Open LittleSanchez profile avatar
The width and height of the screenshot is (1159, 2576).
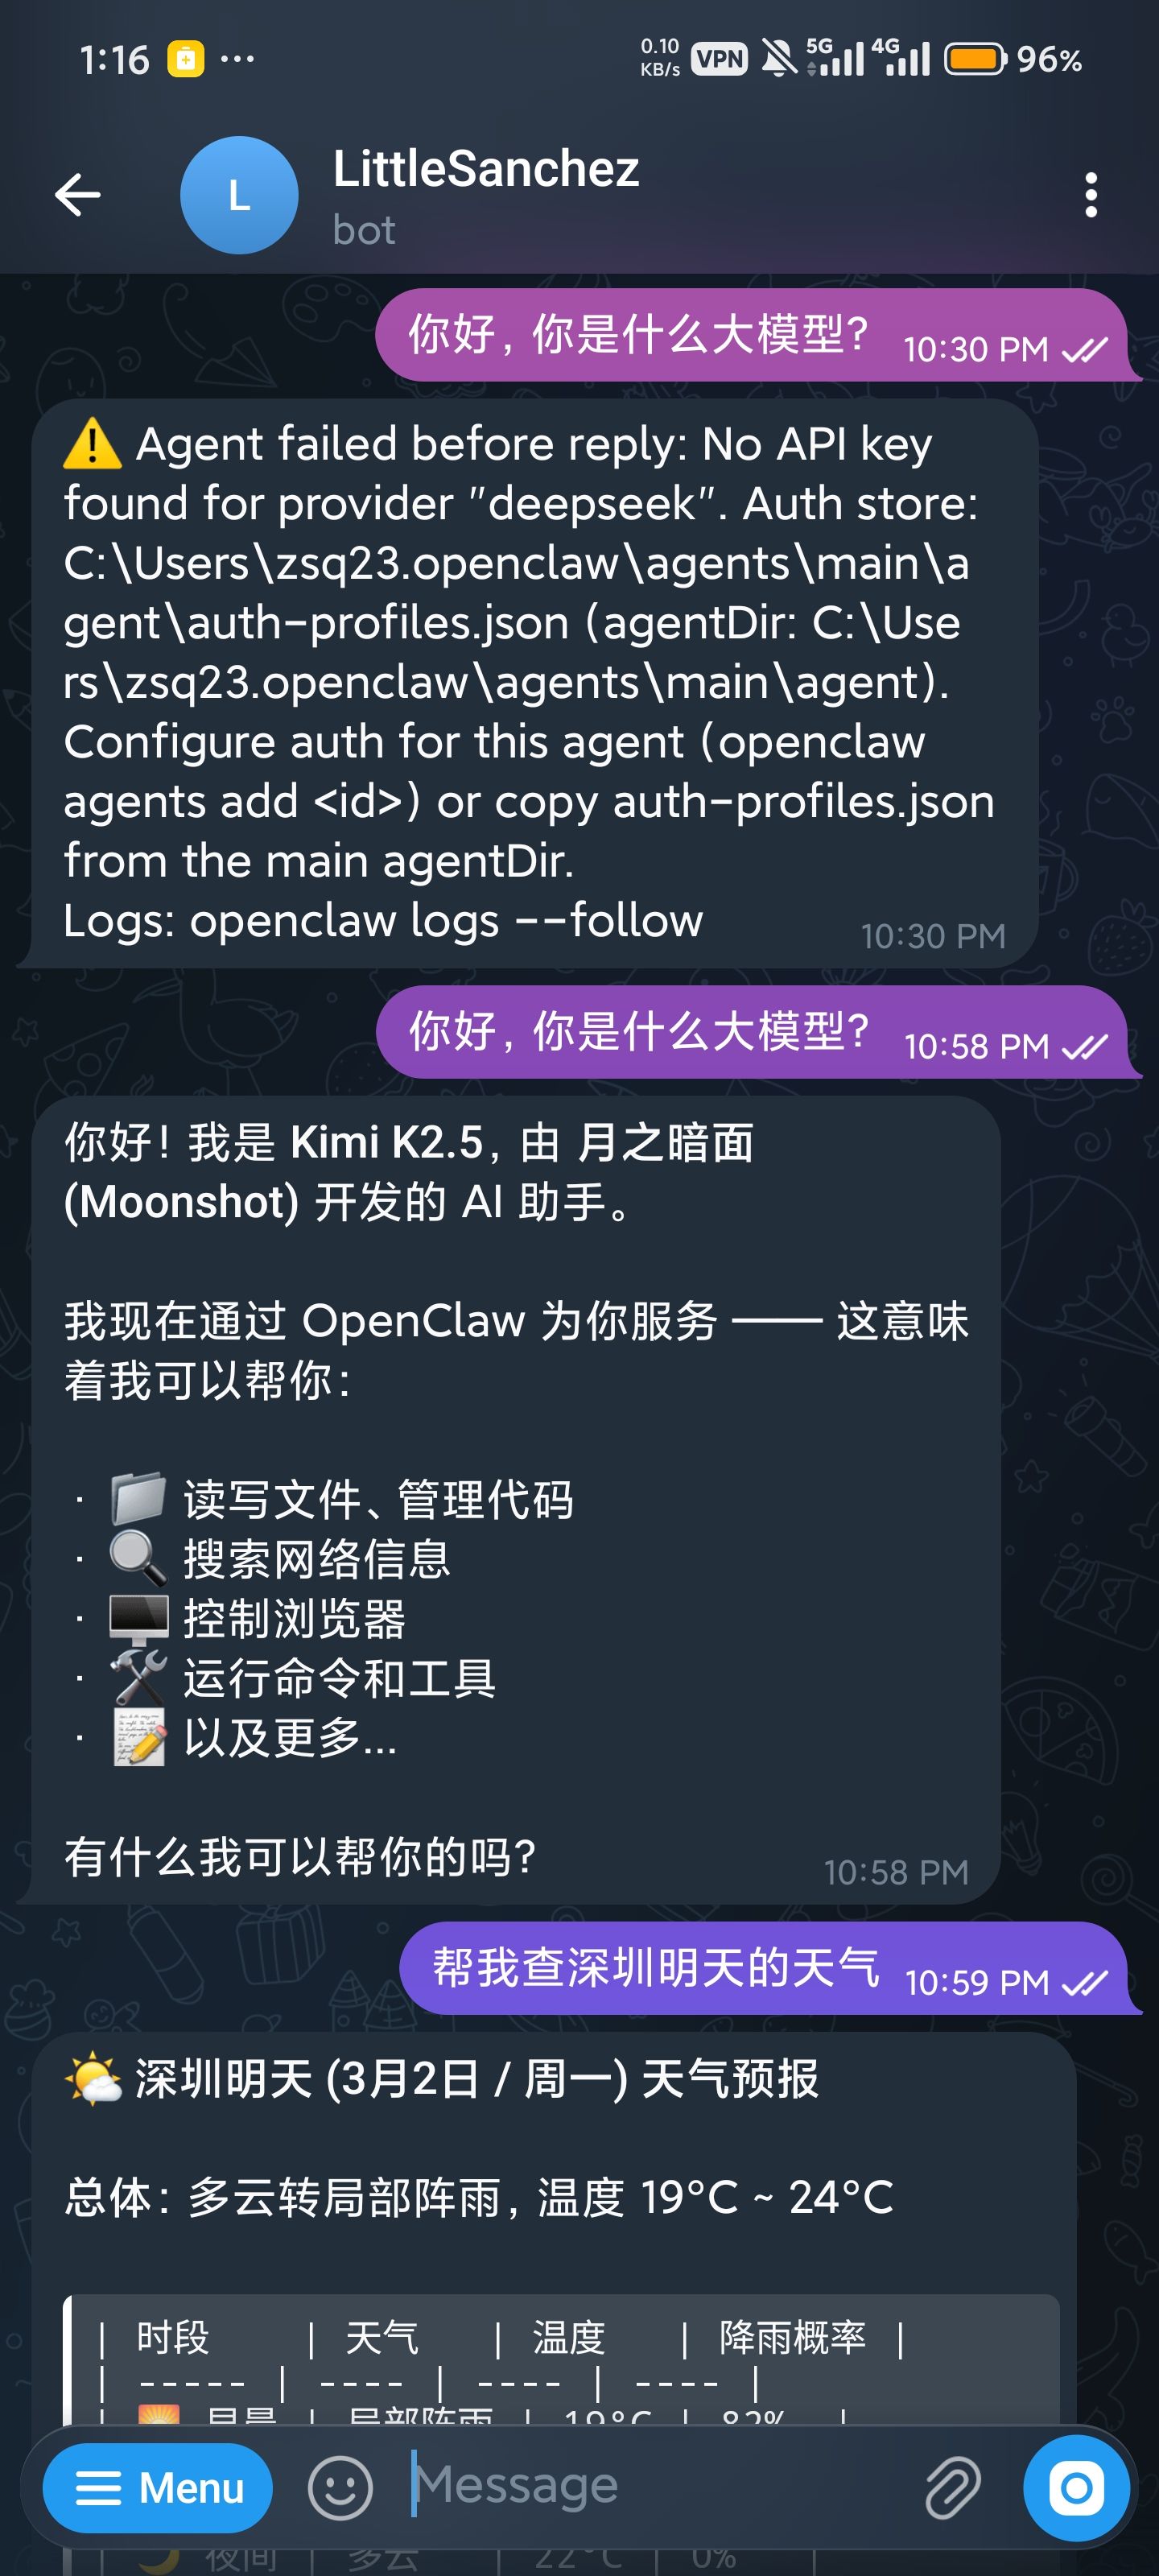[x=239, y=195]
